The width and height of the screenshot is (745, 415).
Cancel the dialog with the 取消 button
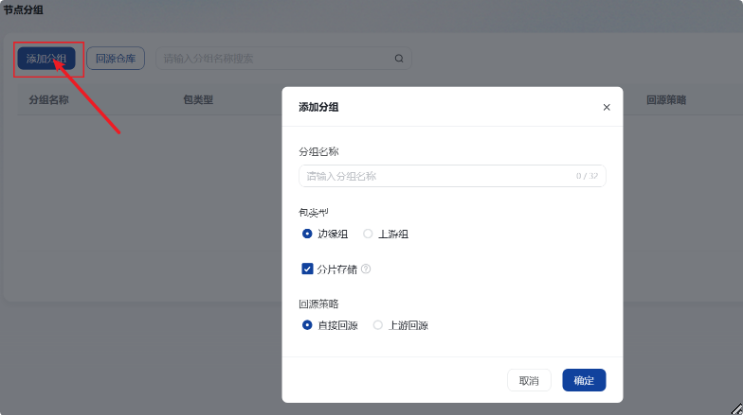coord(529,380)
